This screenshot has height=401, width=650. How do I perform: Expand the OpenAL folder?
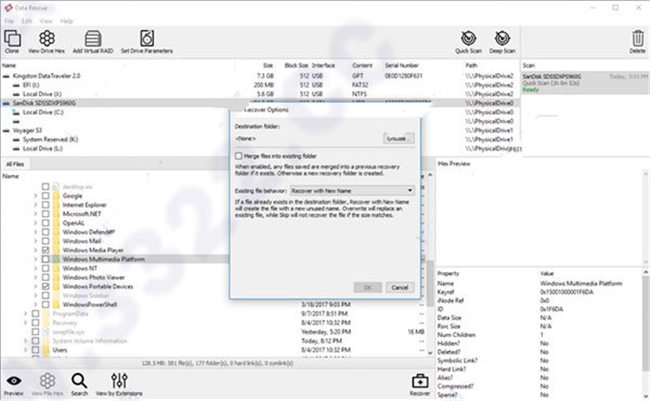tap(36, 223)
